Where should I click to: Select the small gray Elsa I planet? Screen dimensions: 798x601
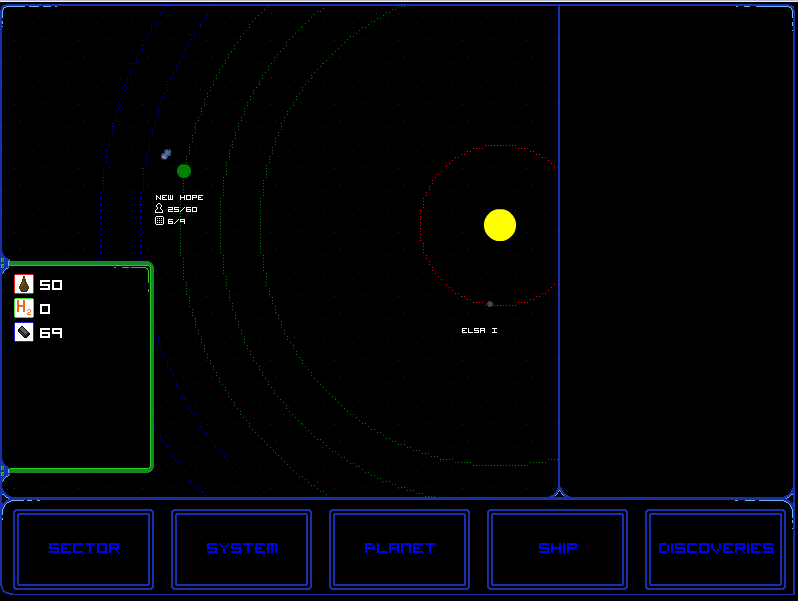tap(490, 304)
